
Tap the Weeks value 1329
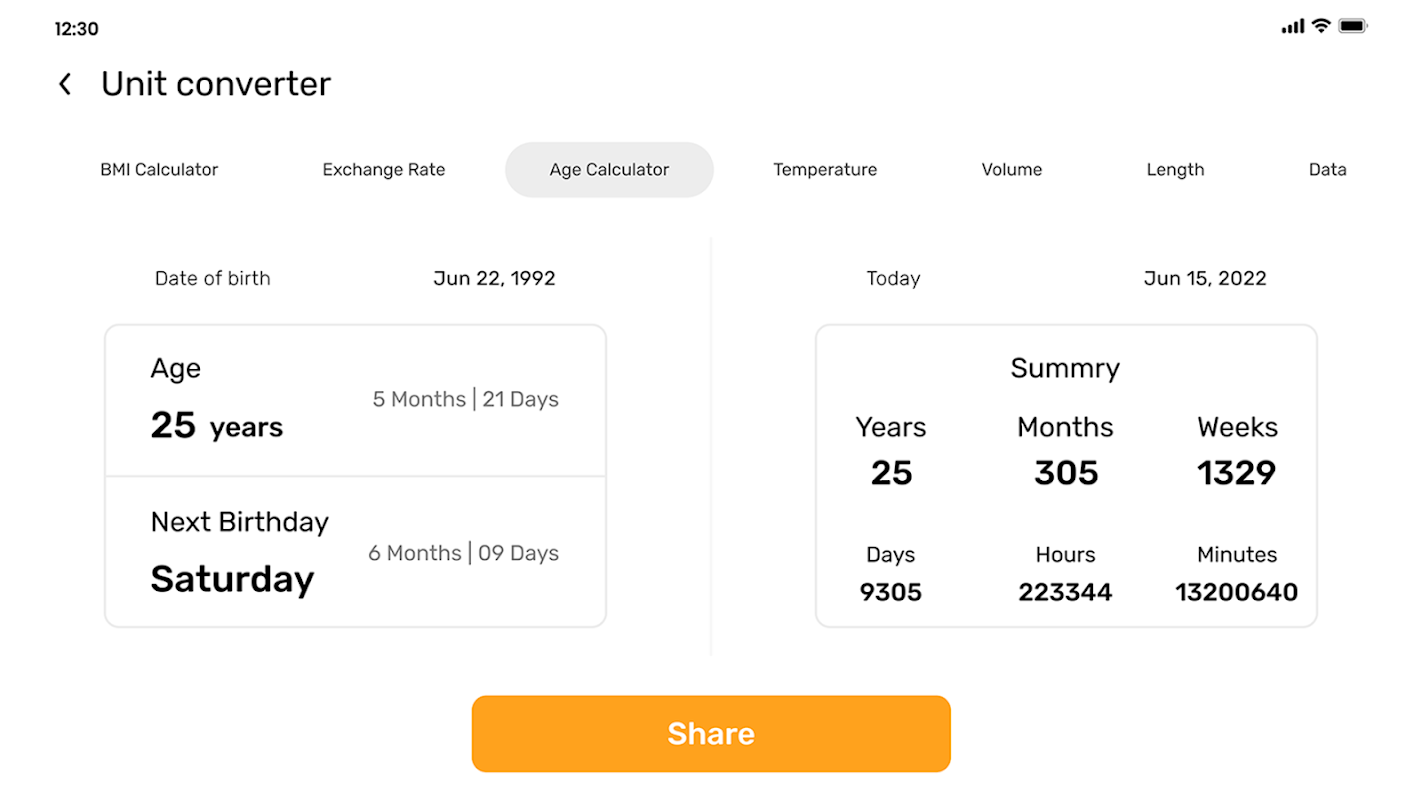(x=1237, y=473)
